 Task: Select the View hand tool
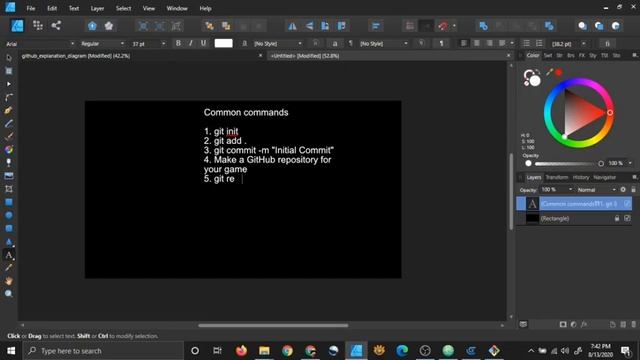point(9,281)
